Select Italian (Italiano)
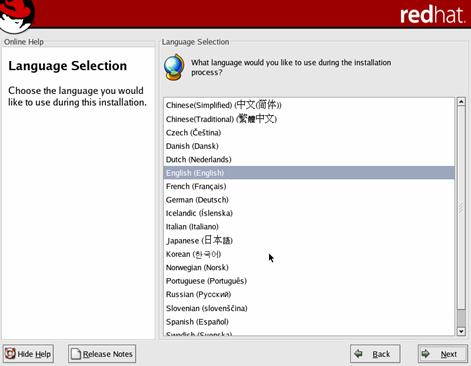This screenshot has width=471, height=366. tap(309, 227)
